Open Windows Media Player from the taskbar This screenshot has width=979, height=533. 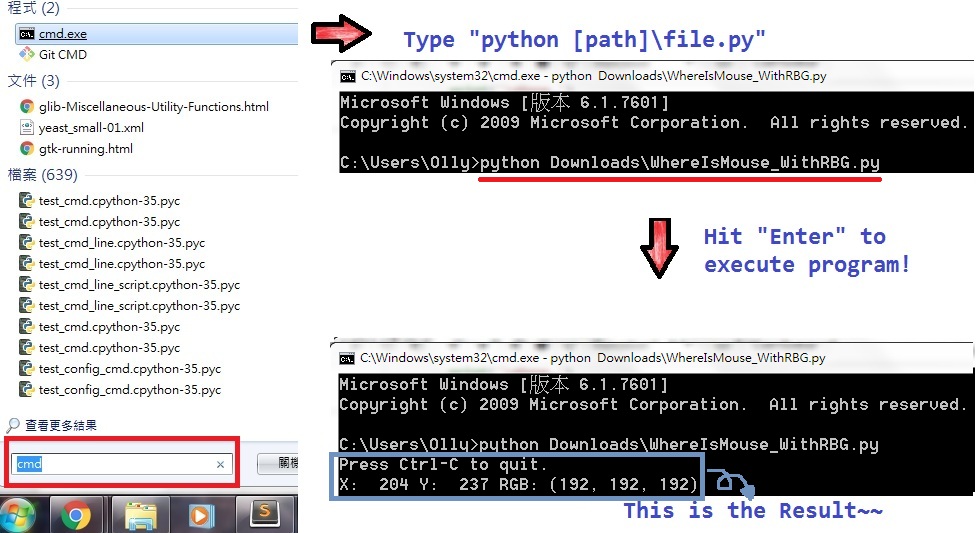(203, 514)
